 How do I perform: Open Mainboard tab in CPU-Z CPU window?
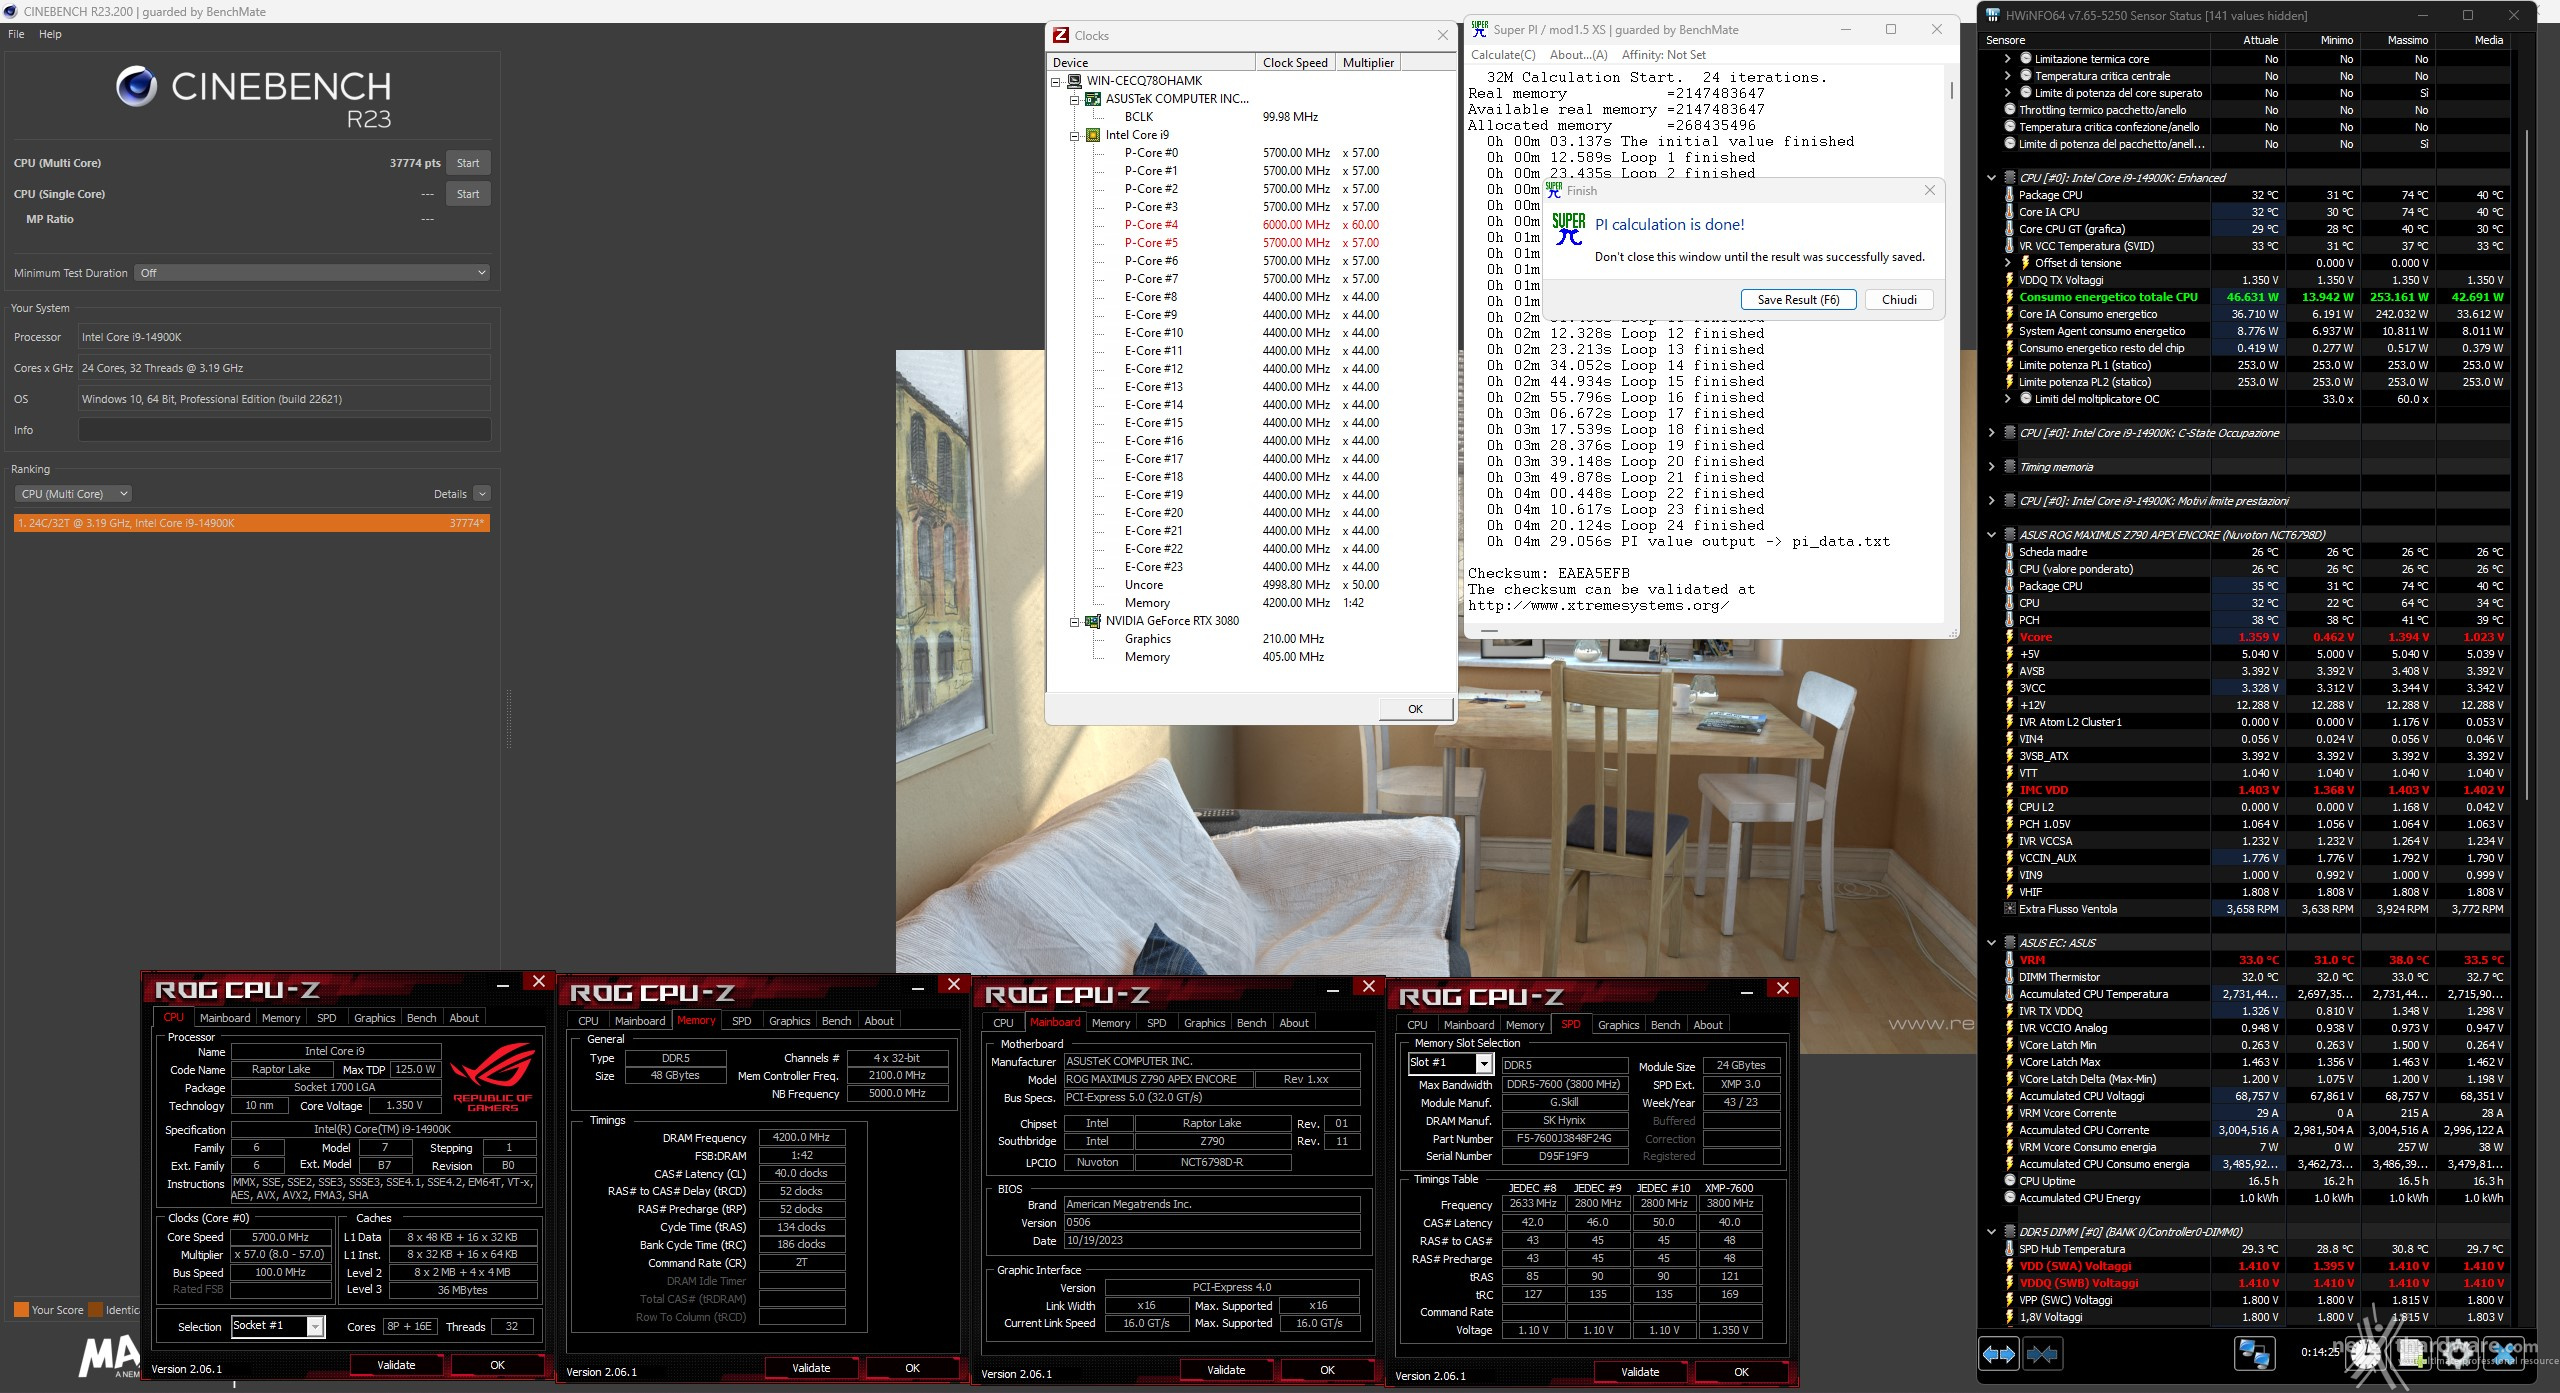click(225, 1018)
